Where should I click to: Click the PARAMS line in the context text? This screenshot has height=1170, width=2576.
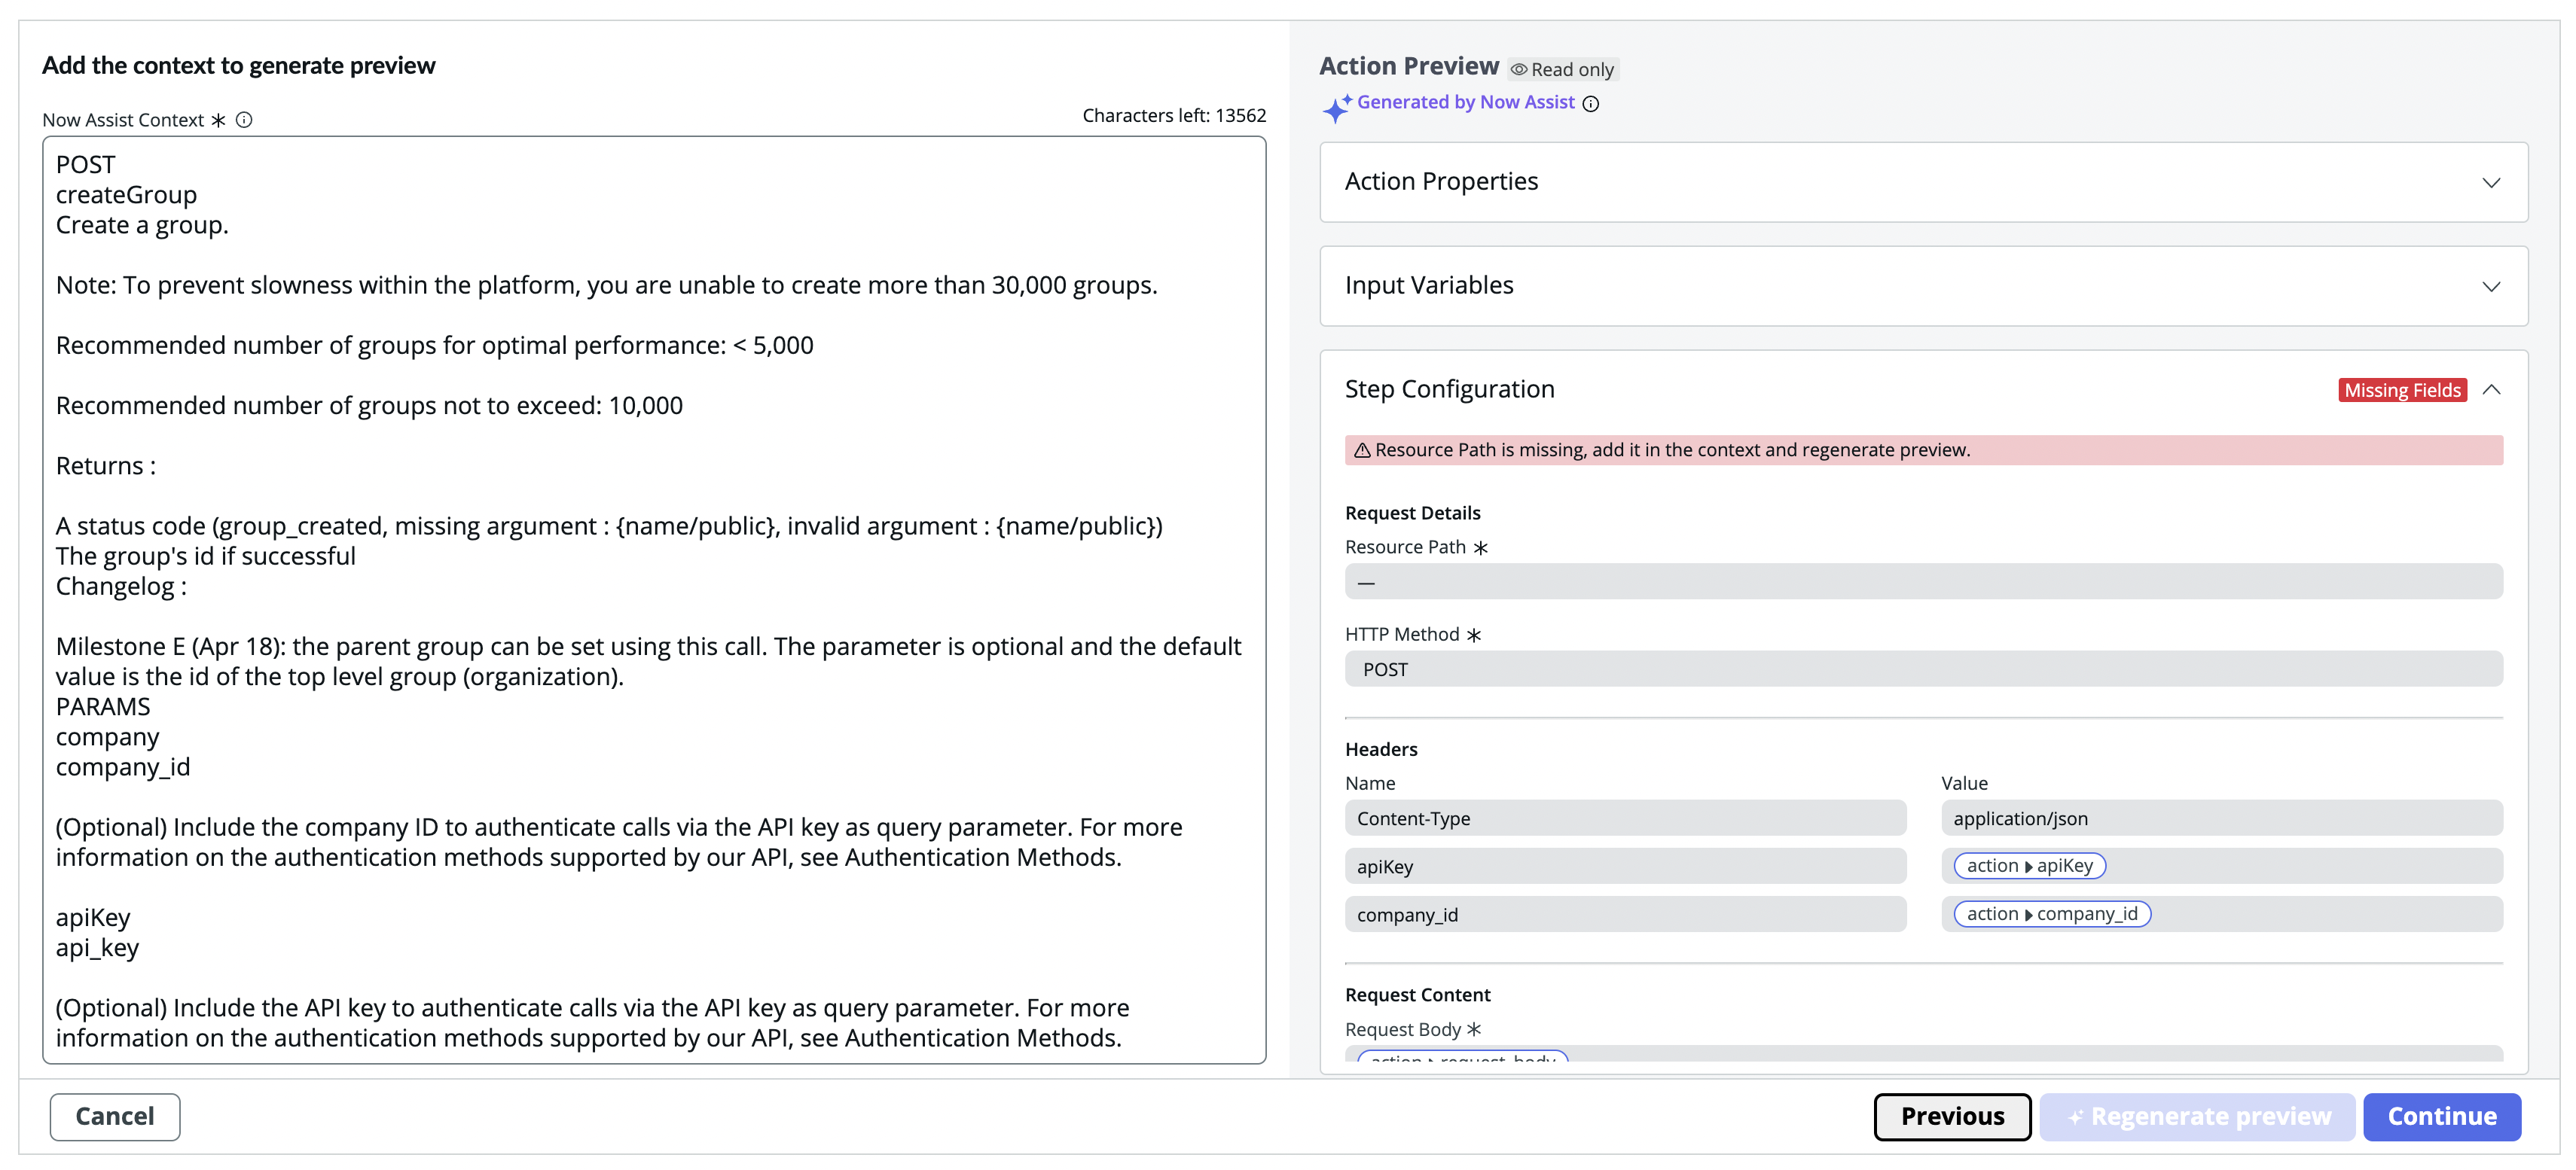click(103, 707)
